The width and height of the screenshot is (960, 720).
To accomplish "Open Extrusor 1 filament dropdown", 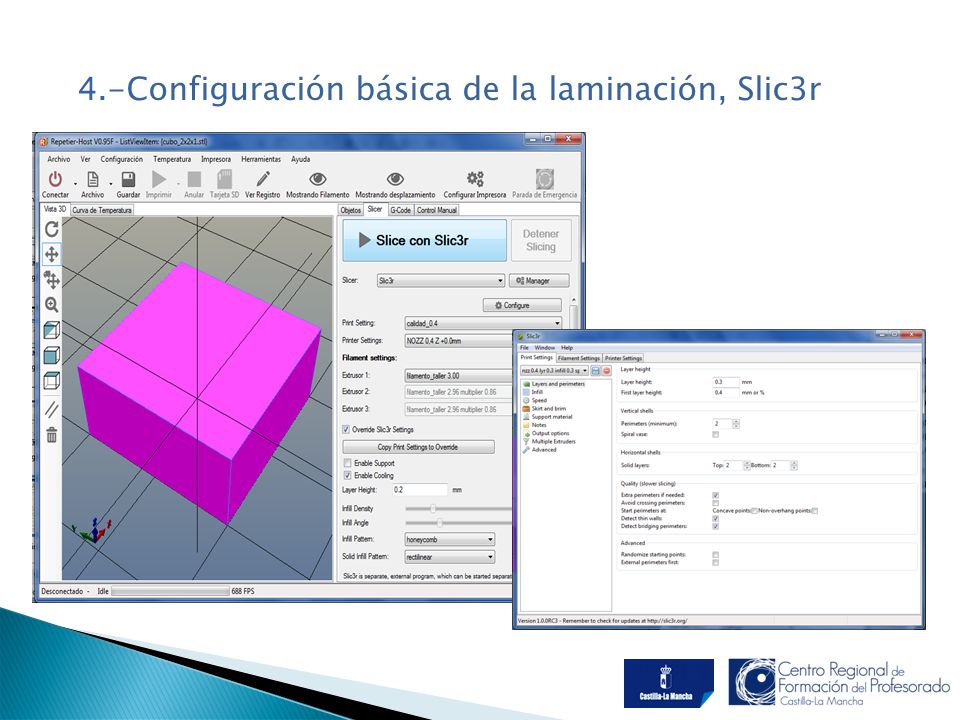I will [459, 375].
